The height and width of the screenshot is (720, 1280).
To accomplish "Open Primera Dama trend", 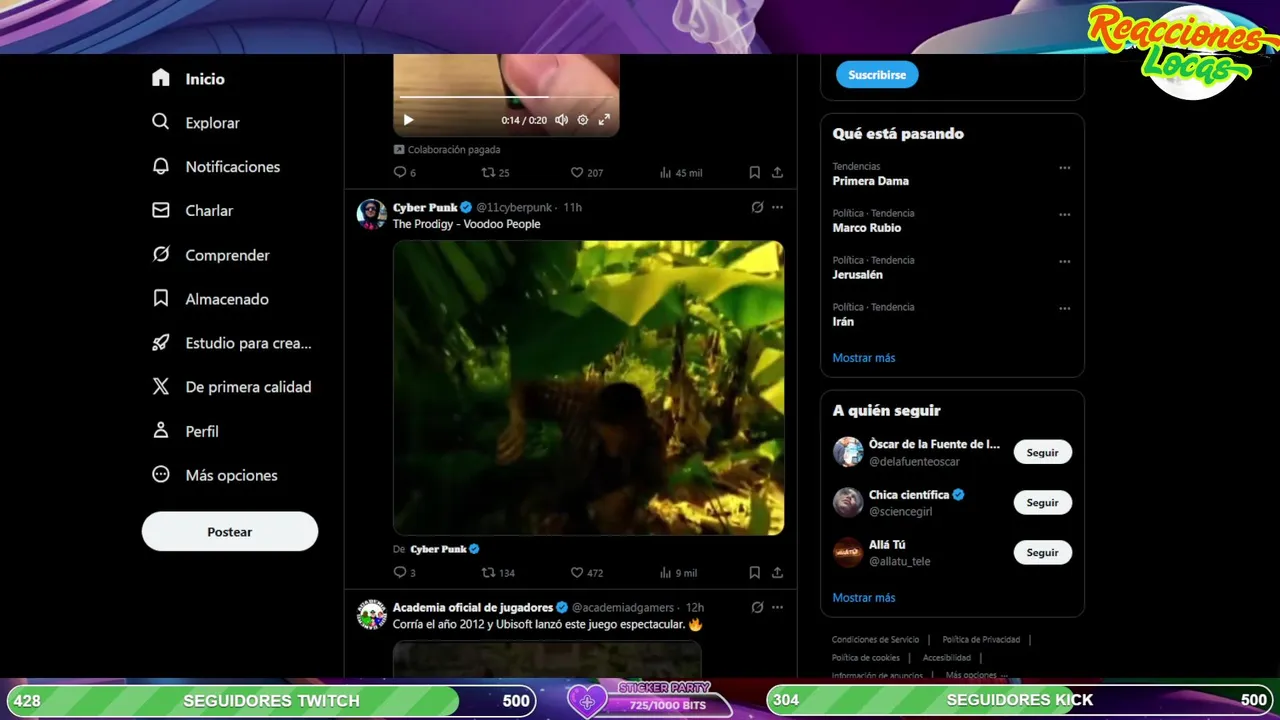I will point(870,181).
